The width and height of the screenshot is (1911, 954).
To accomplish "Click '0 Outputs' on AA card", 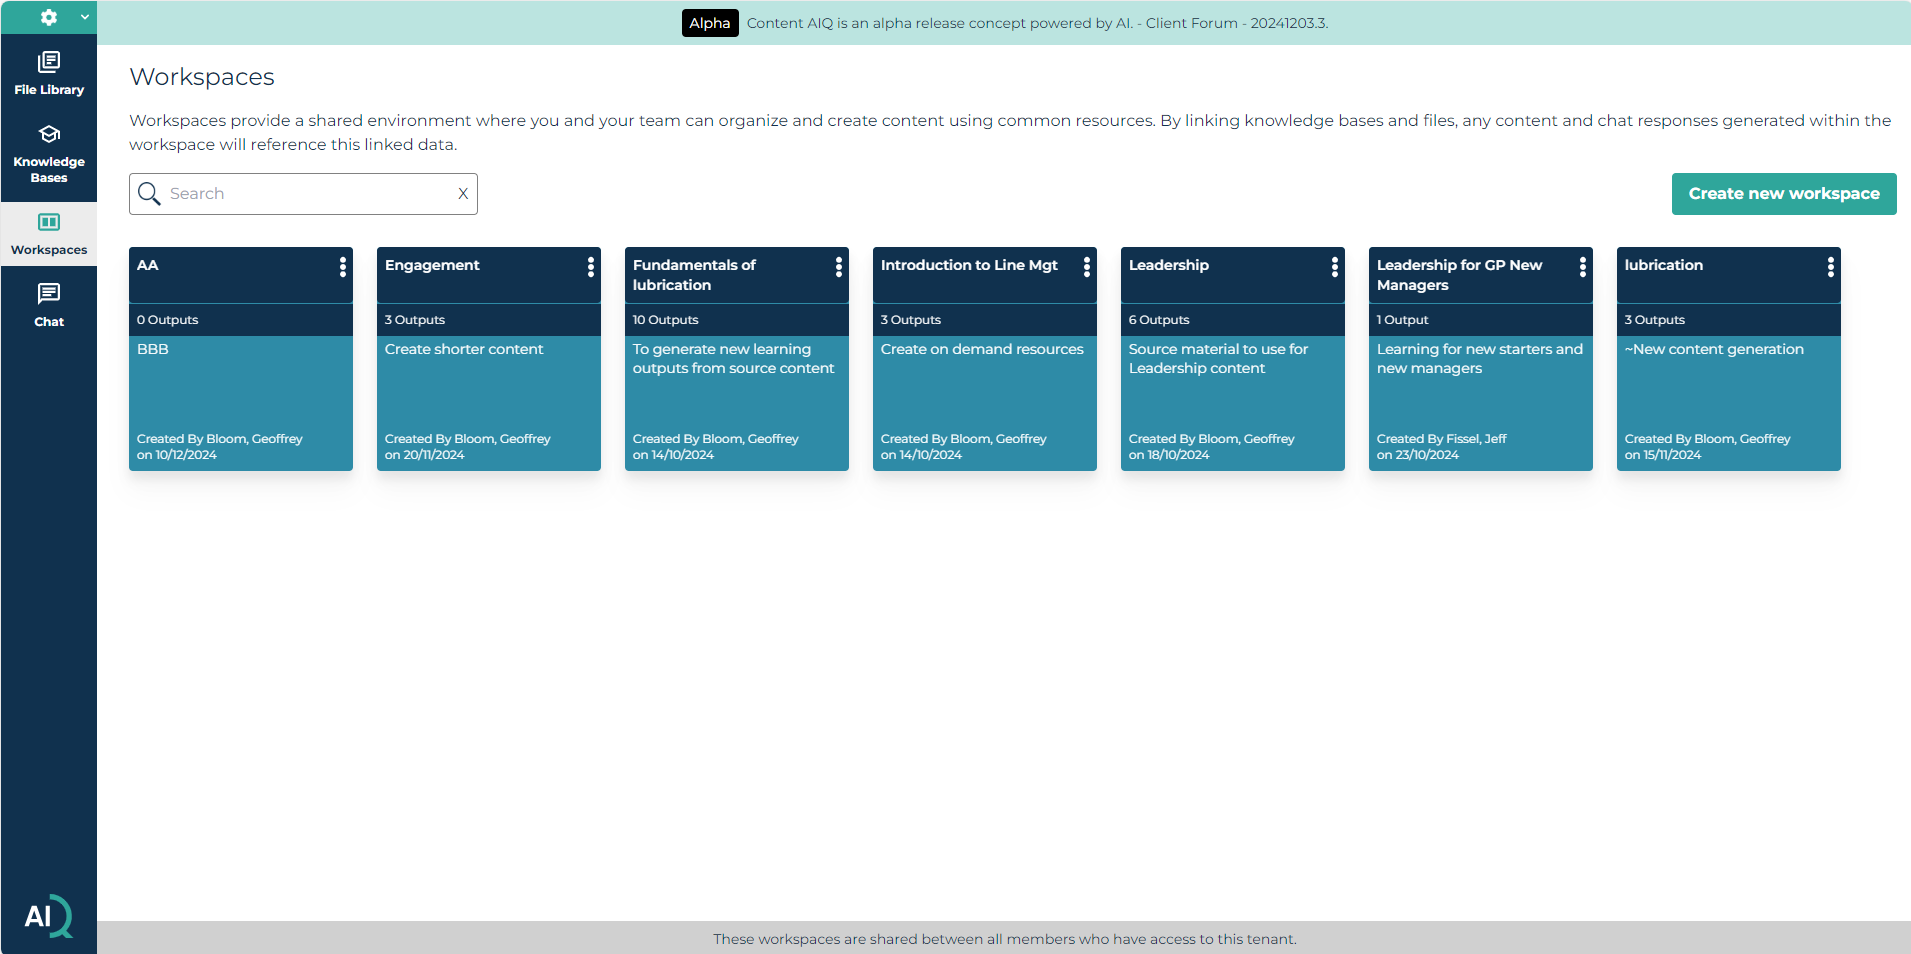I will (168, 320).
